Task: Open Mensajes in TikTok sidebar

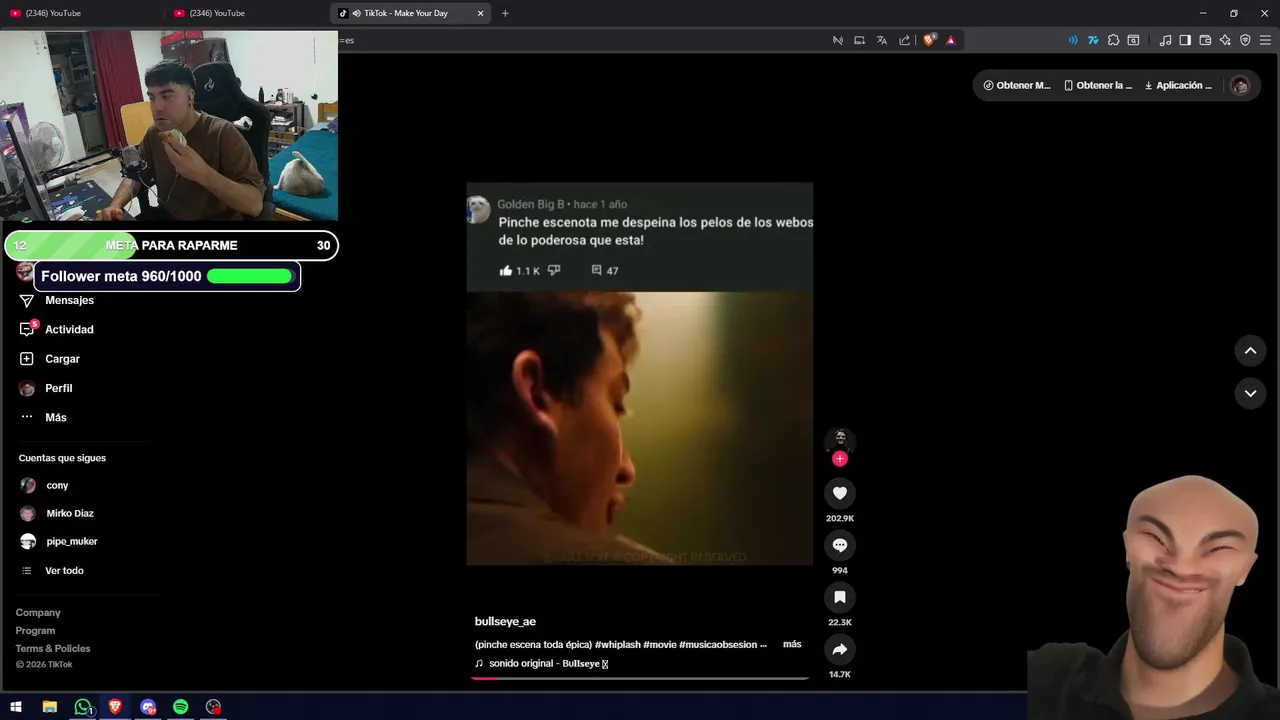Action: pos(57,300)
